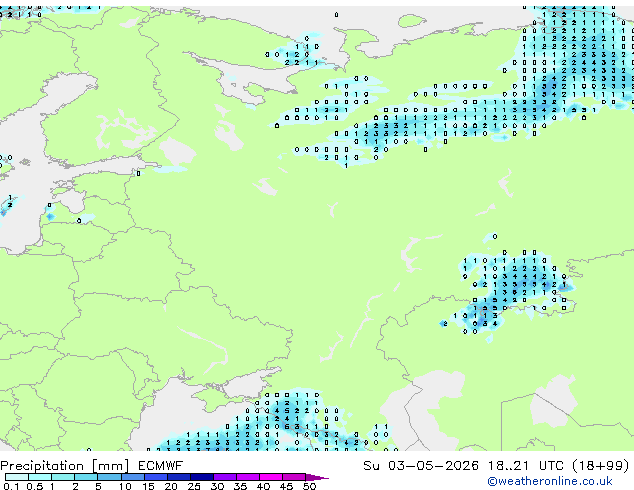Click the '(18+99)' forecast offset text
The height and width of the screenshot is (490, 634).
pyautogui.click(x=601, y=466)
